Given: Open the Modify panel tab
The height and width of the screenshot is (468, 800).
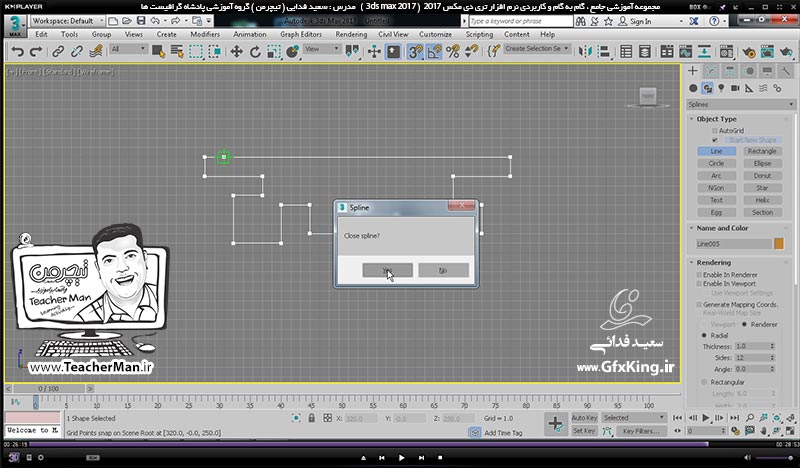Looking at the screenshot, I should point(711,71).
